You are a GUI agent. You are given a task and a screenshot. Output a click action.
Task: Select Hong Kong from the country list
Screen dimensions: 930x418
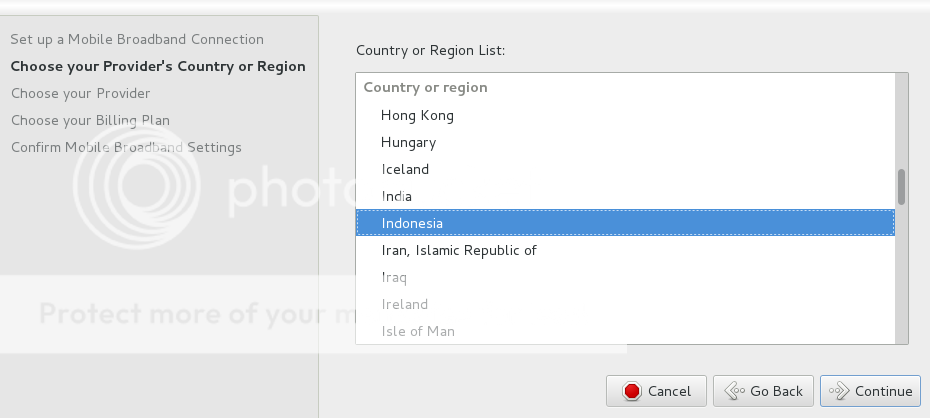click(x=417, y=115)
